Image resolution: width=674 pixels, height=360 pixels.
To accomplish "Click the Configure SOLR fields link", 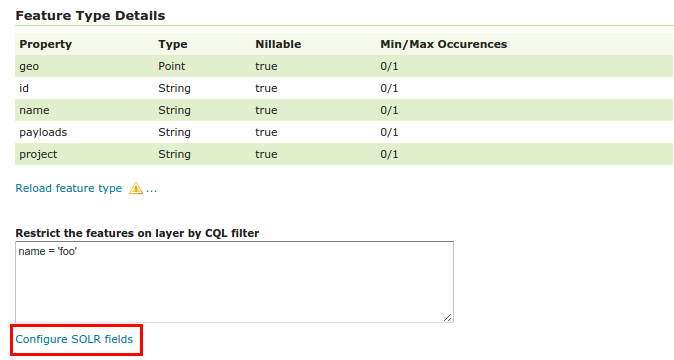I will coord(74,339).
